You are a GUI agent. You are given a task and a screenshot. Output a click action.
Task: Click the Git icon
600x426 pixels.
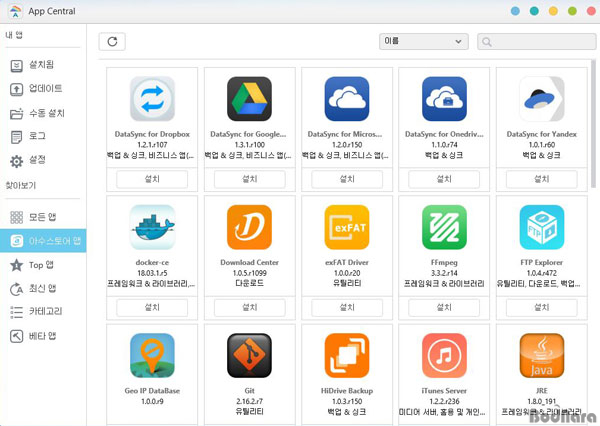point(249,356)
